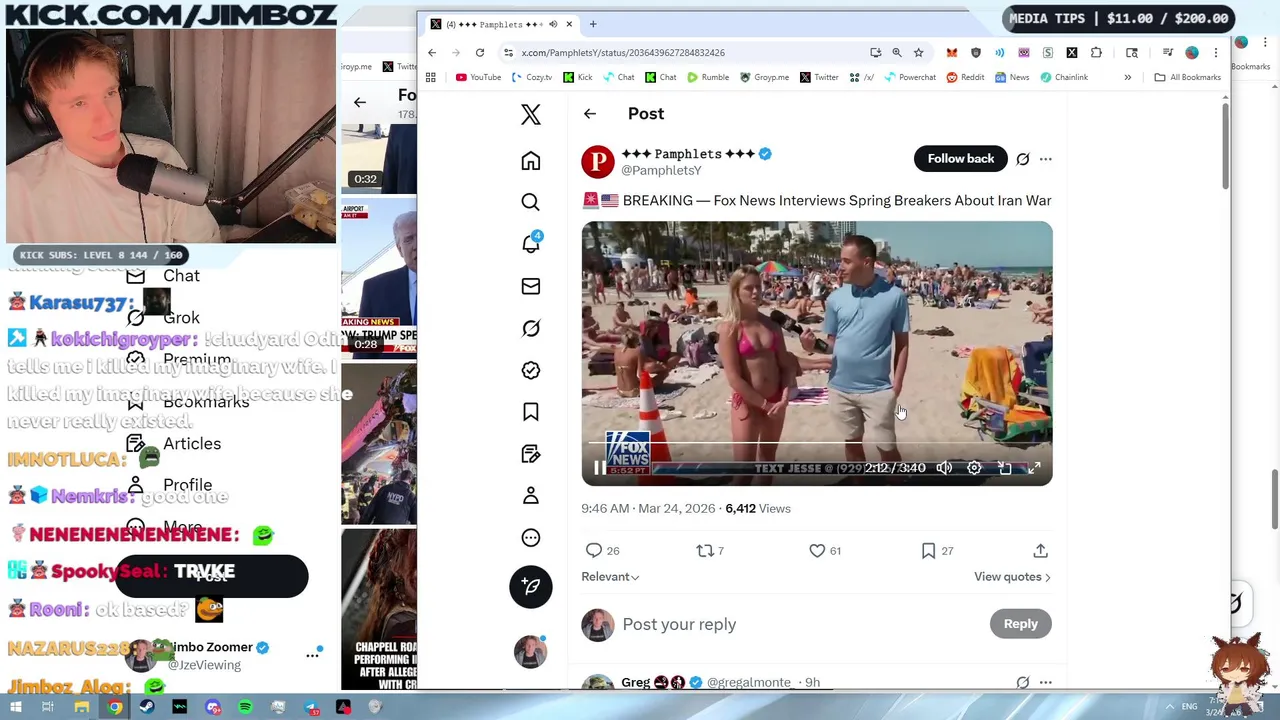The image size is (1280, 720).
Task: Open account avatar at sidebar bottom
Action: (x=531, y=652)
